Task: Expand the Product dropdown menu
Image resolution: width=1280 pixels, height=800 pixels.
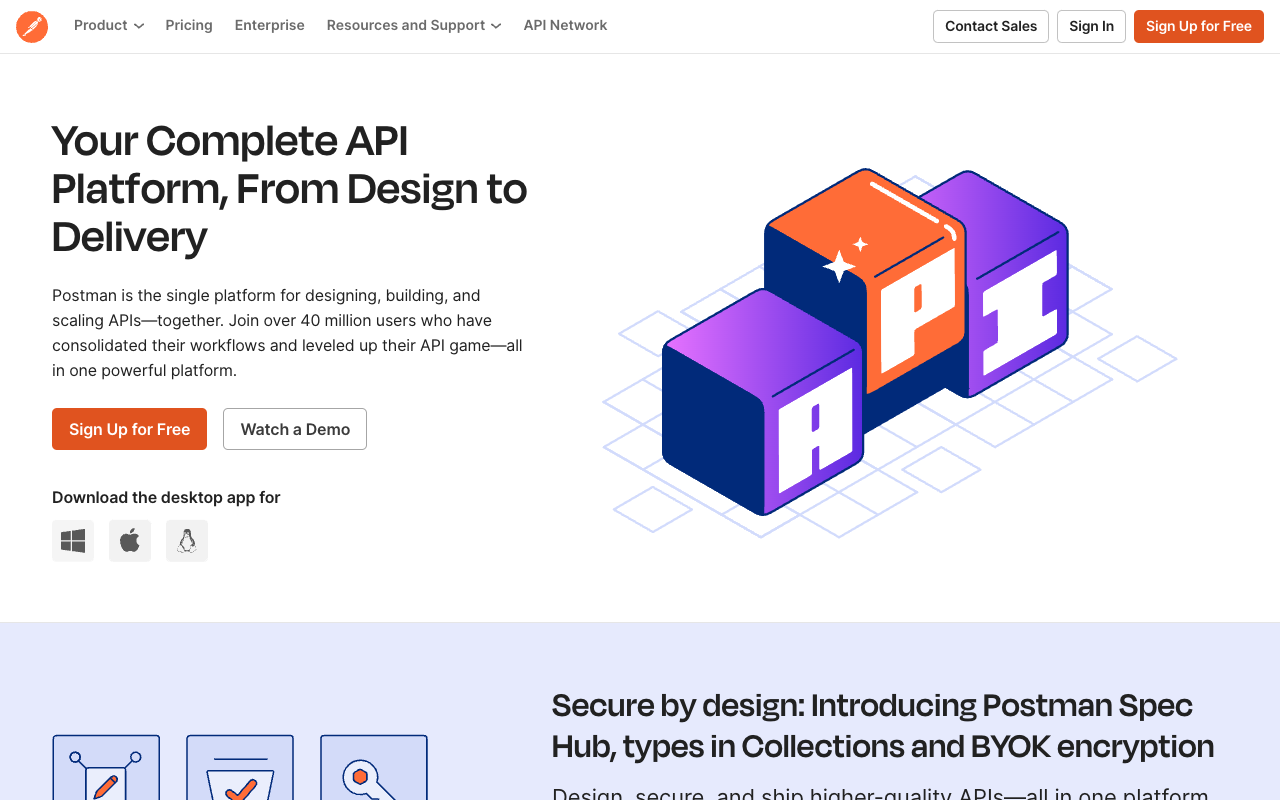Action: pyautogui.click(x=109, y=25)
